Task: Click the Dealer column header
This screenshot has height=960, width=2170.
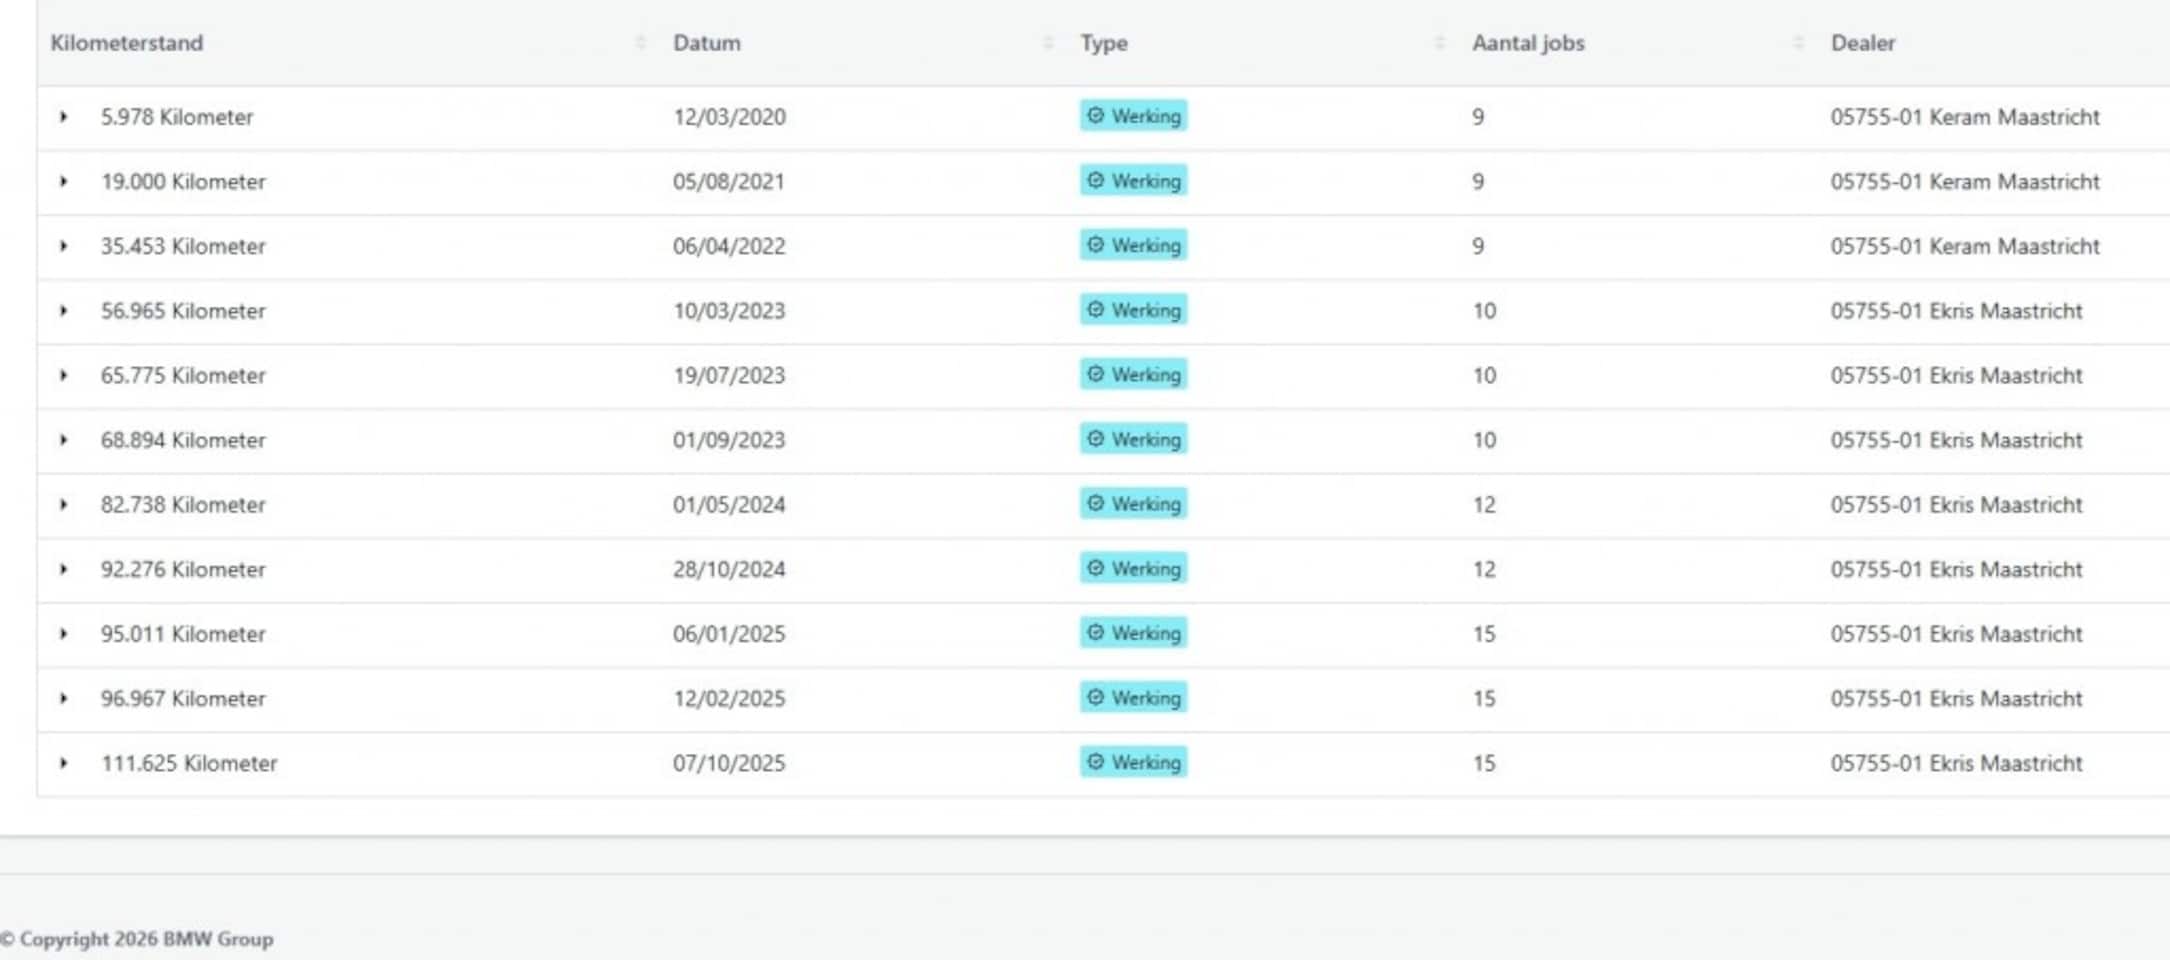Action: 1862,43
